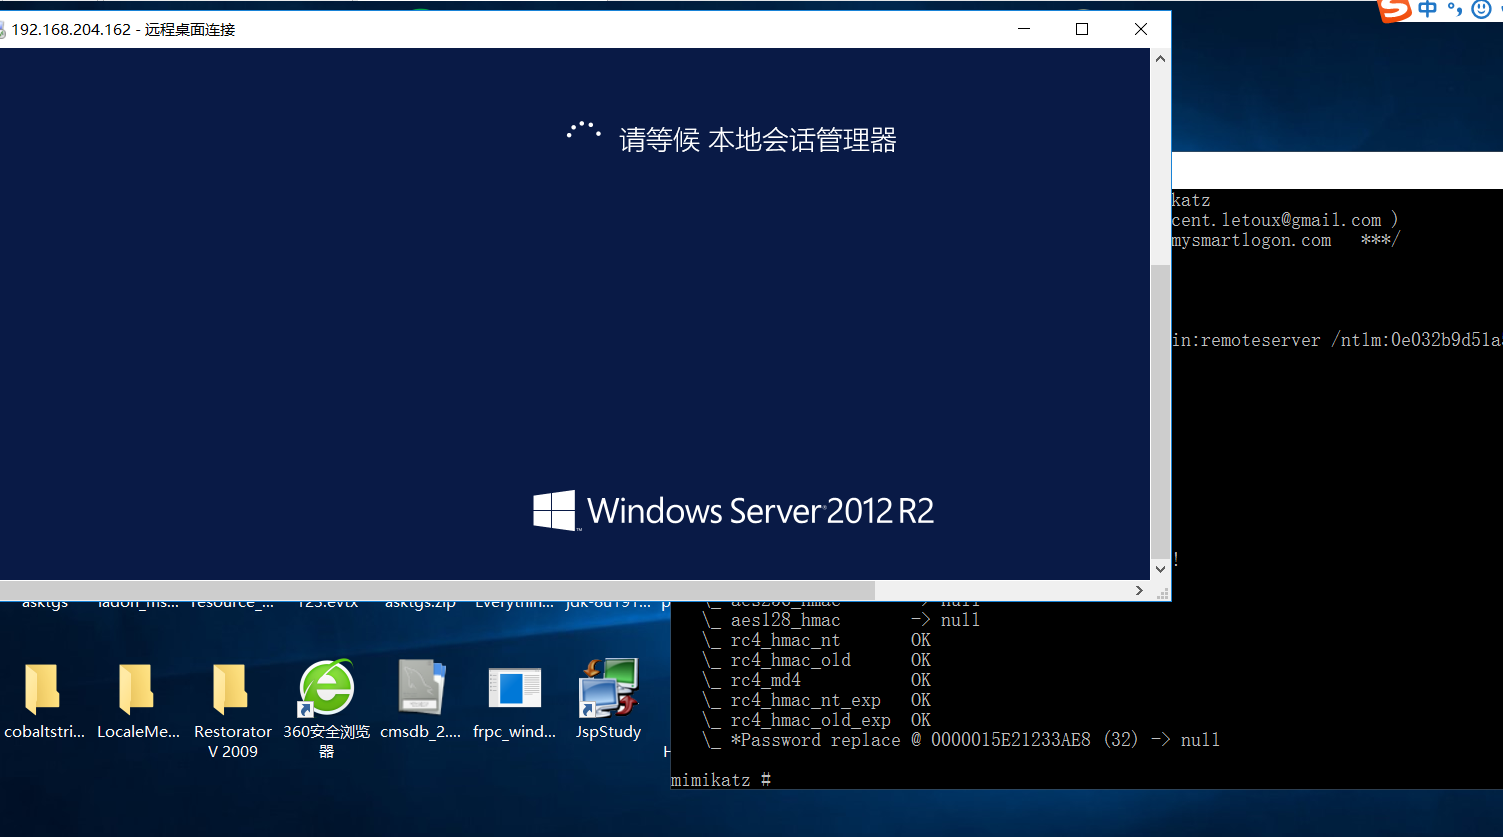Maximize the 远程桌面连接 window
Viewport: 1503px width, 837px height.
tap(1082, 29)
